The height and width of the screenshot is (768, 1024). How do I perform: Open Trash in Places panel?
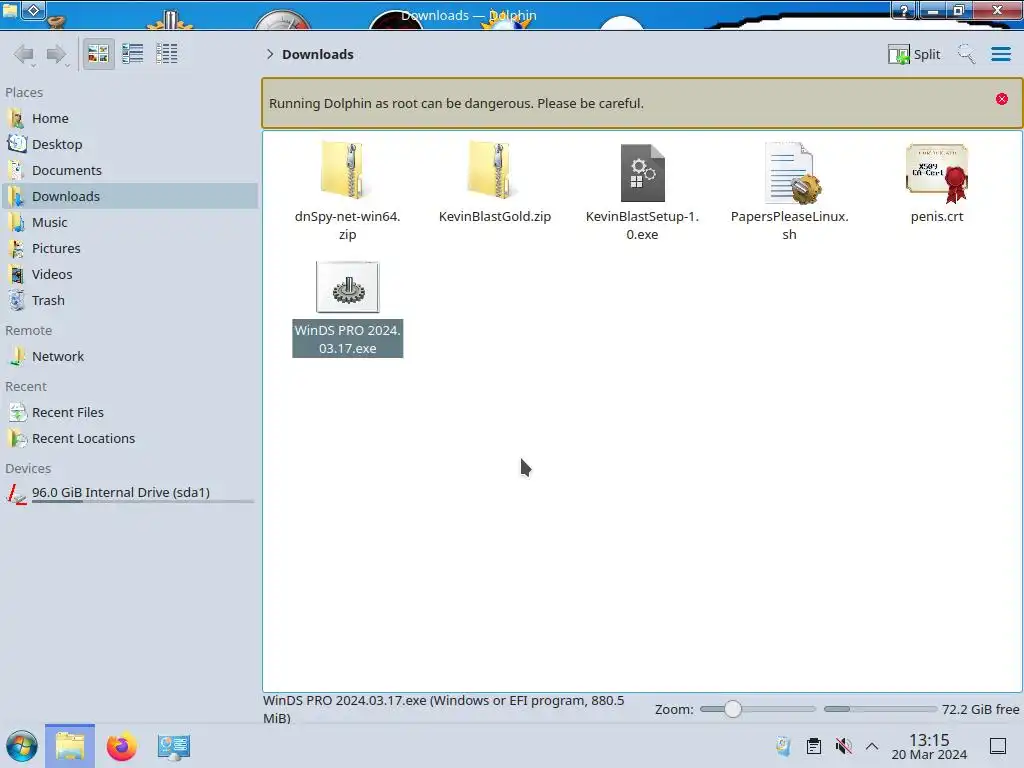129,301
